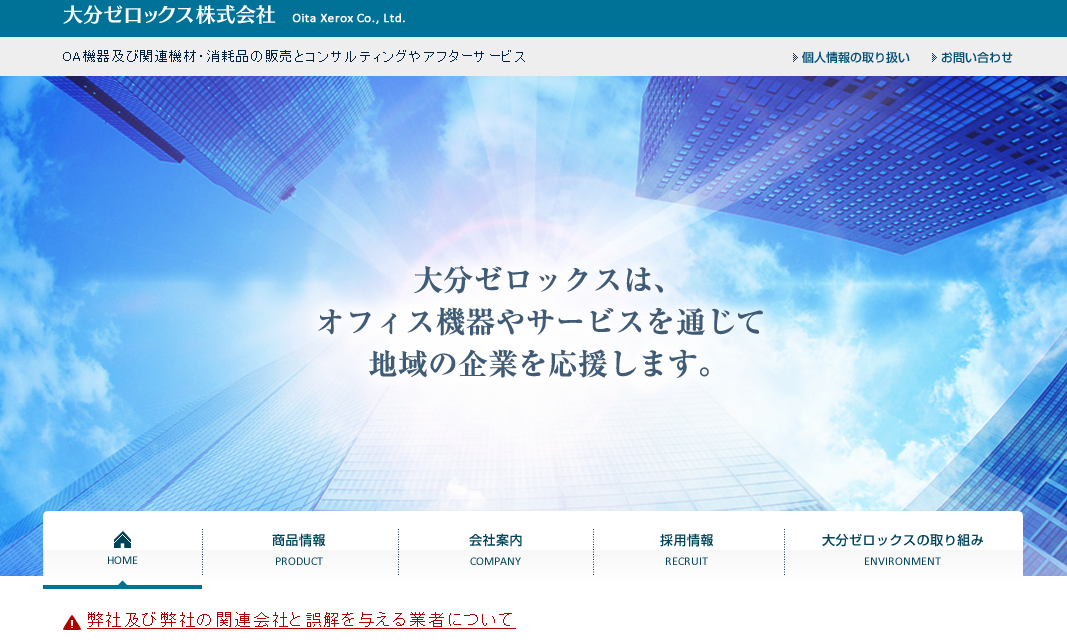
Task: Select the HOME text label in the navigation
Action: click(x=122, y=560)
